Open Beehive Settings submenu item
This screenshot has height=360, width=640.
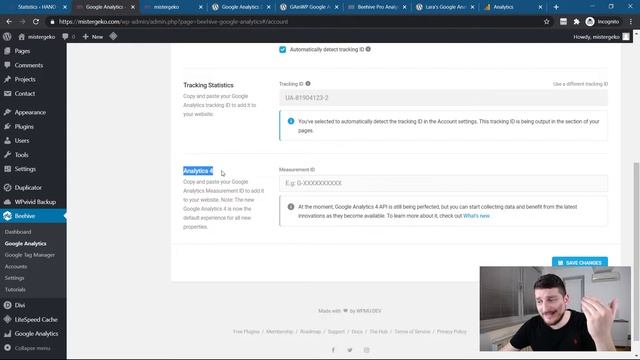click(14, 278)
